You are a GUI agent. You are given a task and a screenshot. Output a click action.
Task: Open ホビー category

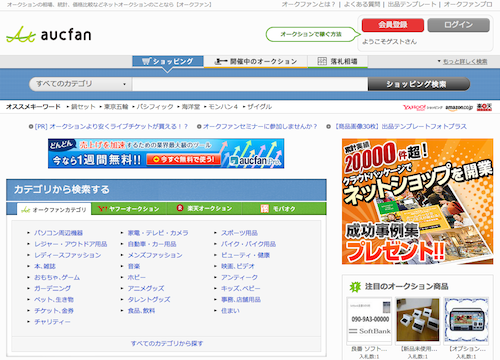point(137,277)
